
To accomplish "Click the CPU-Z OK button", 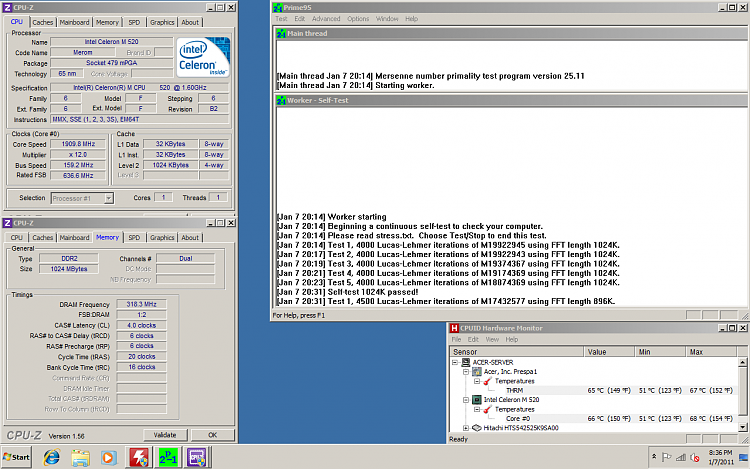I will (213, 435).
